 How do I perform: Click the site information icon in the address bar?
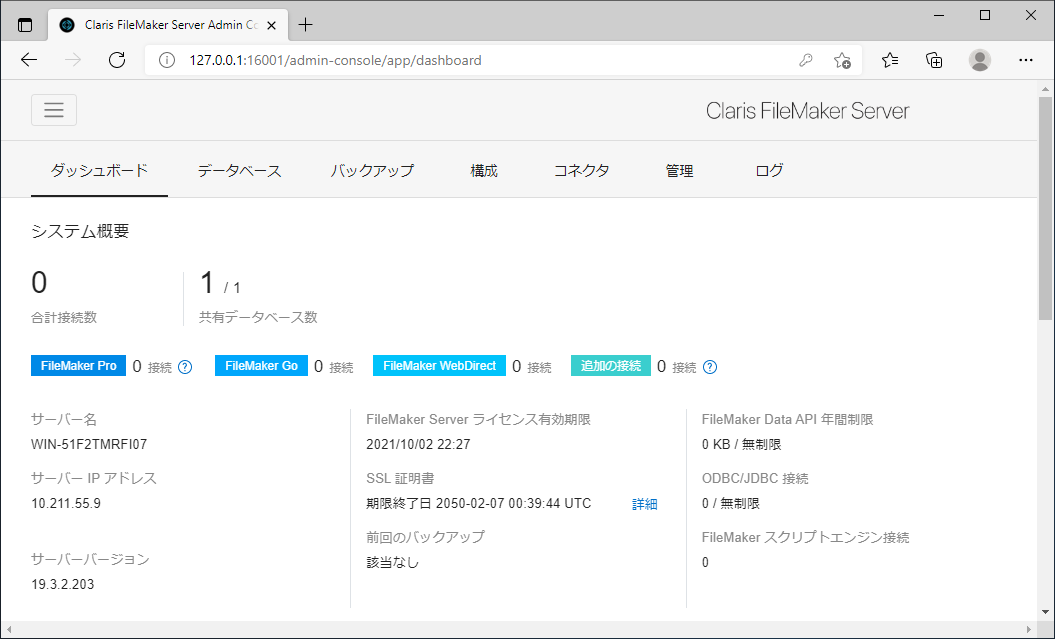tap(166, 60)
